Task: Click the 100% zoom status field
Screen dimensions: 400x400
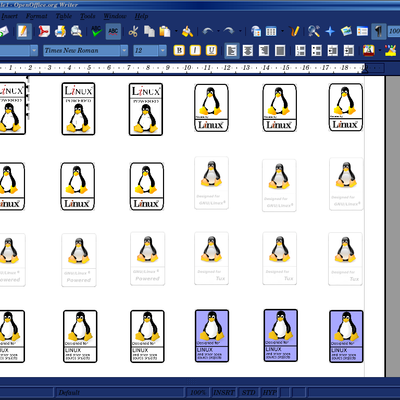Action: 198,392
